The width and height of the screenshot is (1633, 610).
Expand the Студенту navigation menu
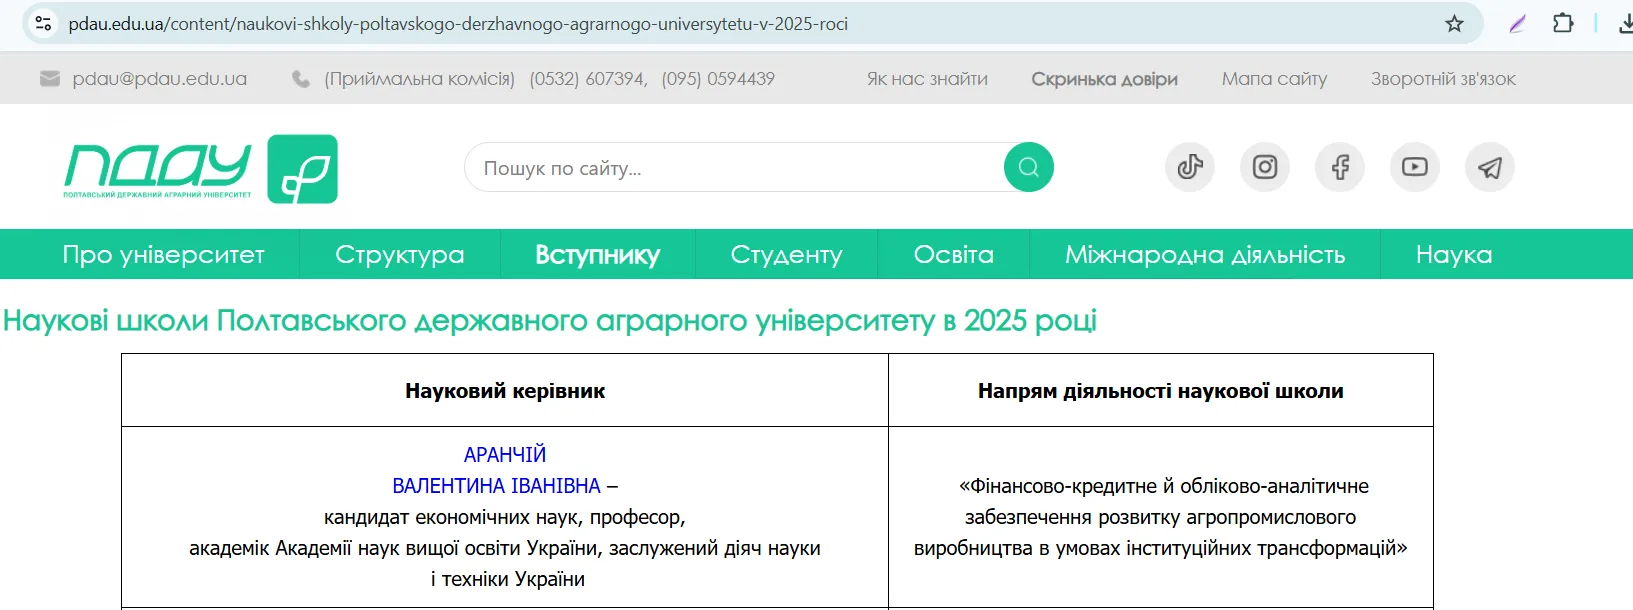click(786, 255)
